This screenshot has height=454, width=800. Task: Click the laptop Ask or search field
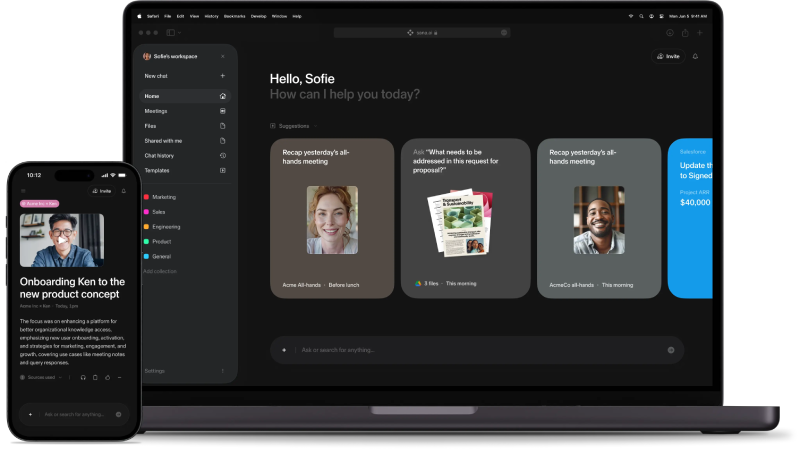477,350
